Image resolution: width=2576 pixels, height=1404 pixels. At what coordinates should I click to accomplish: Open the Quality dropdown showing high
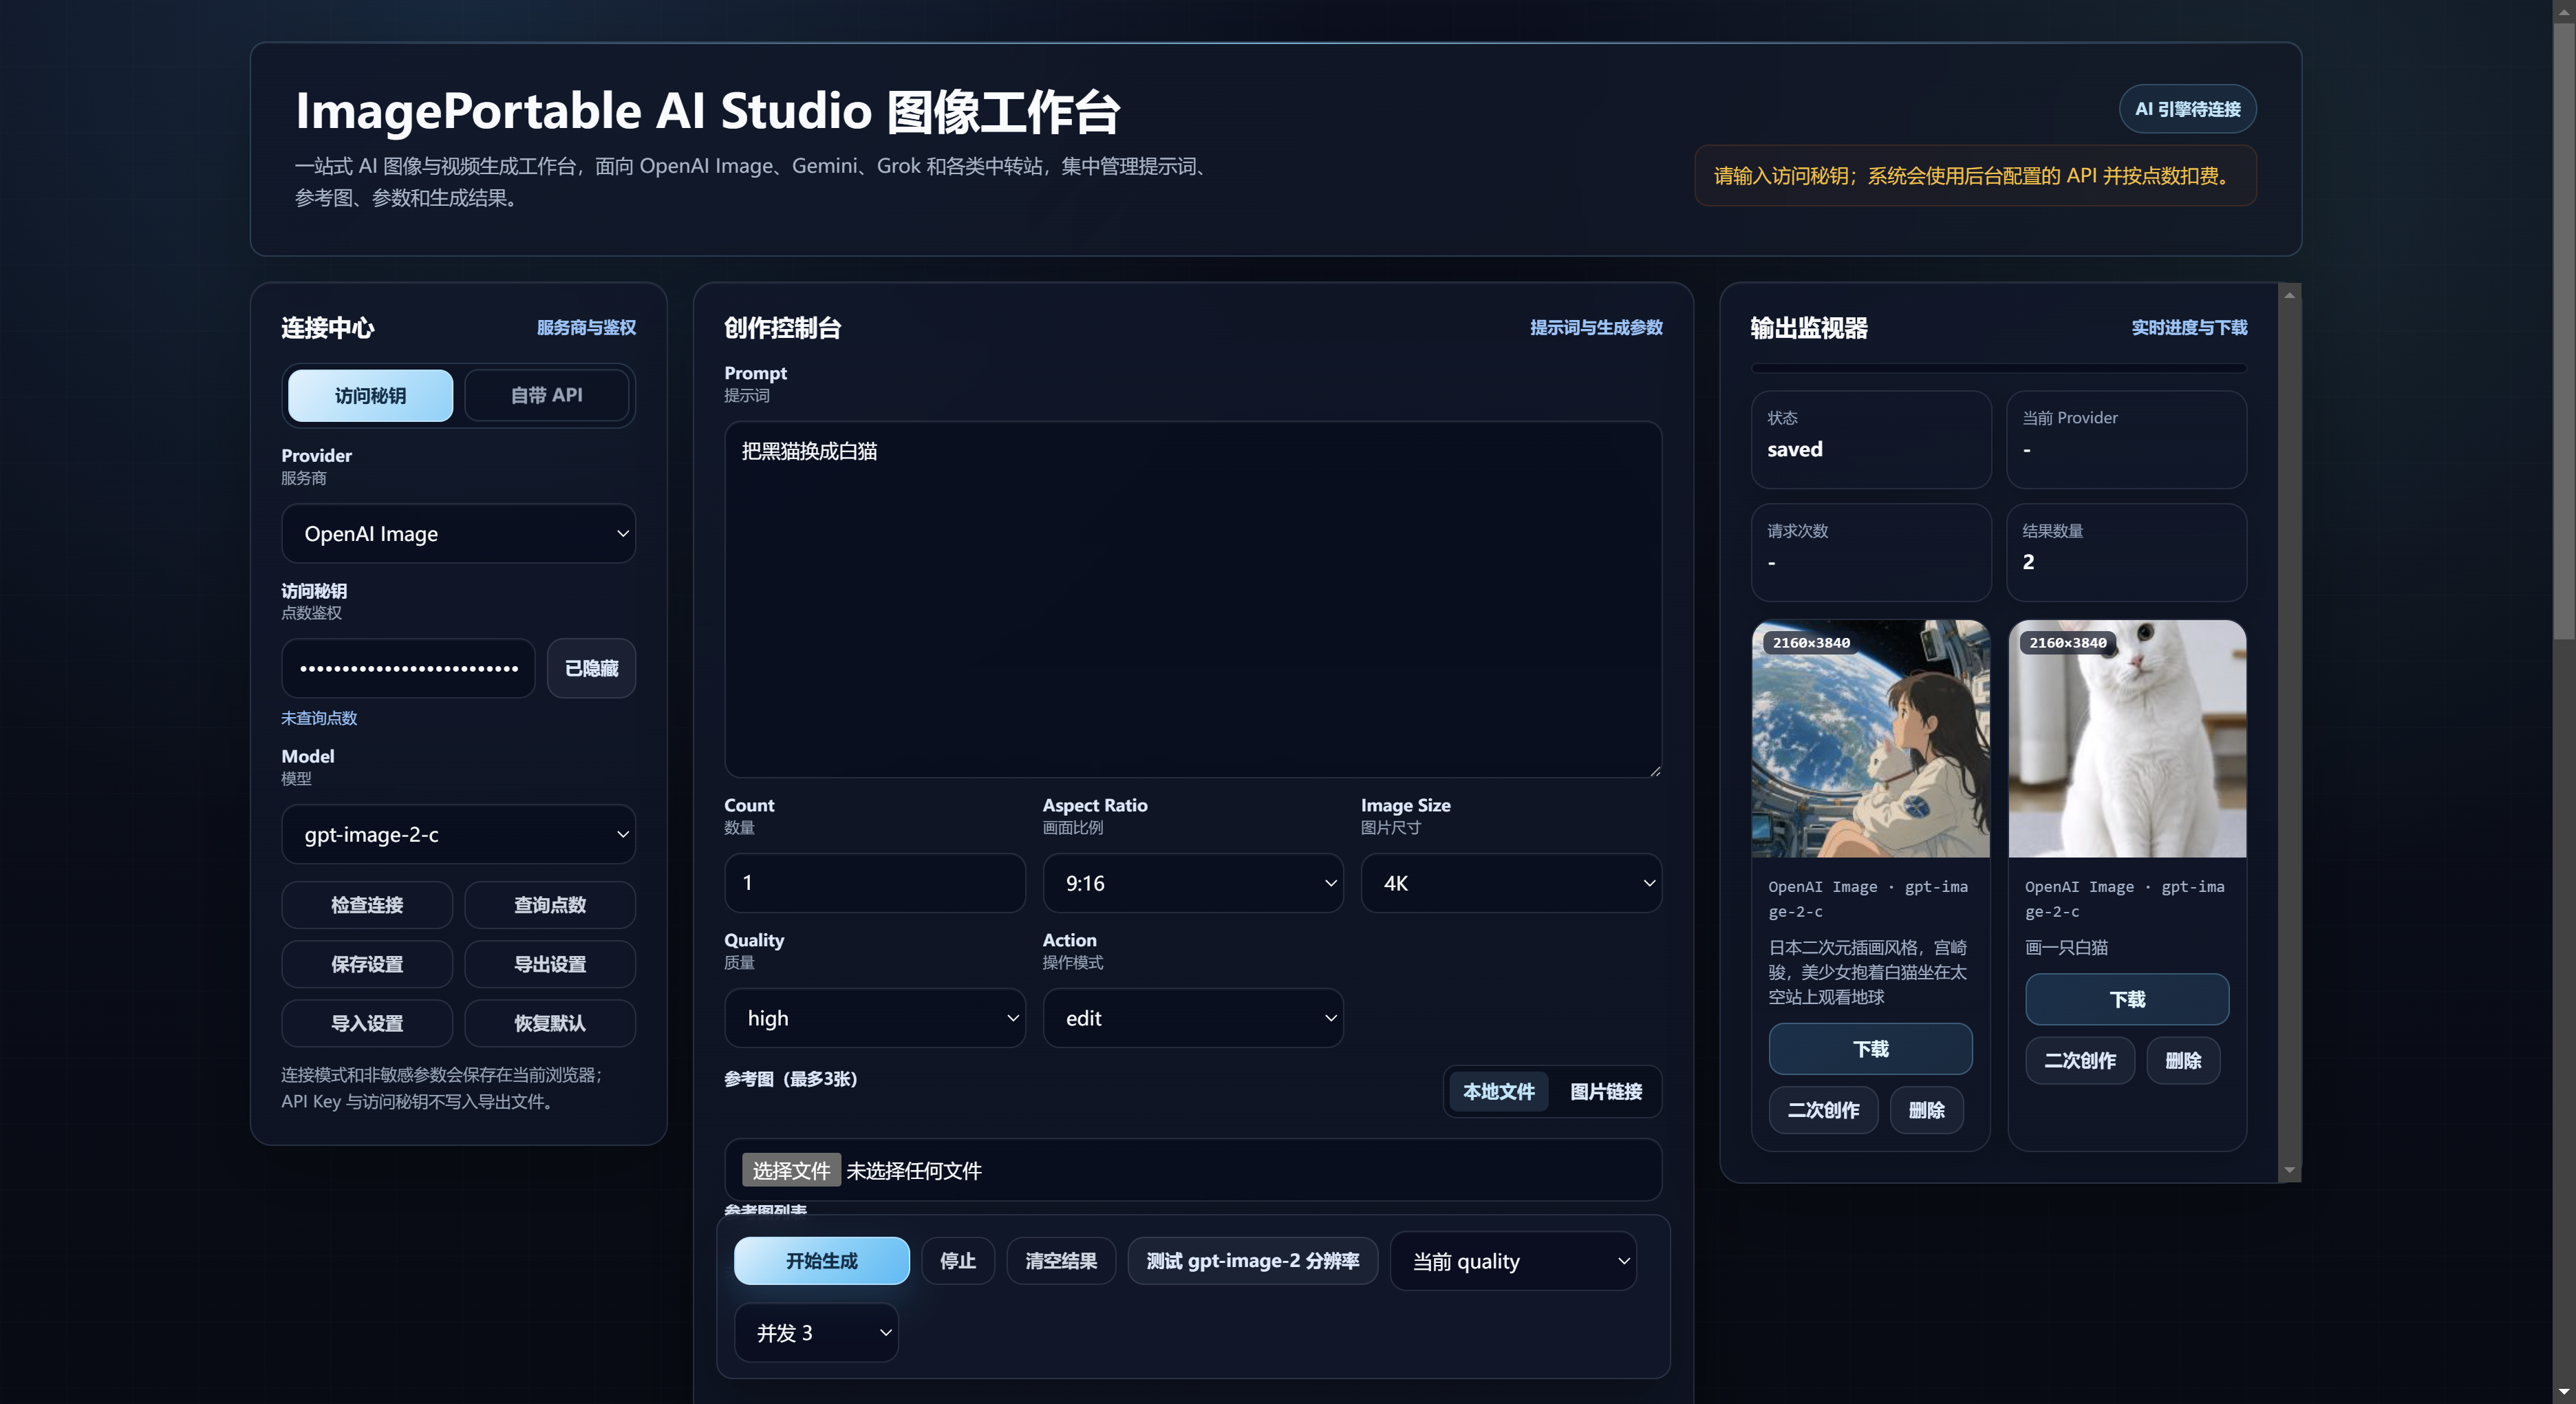(875, 1018)
